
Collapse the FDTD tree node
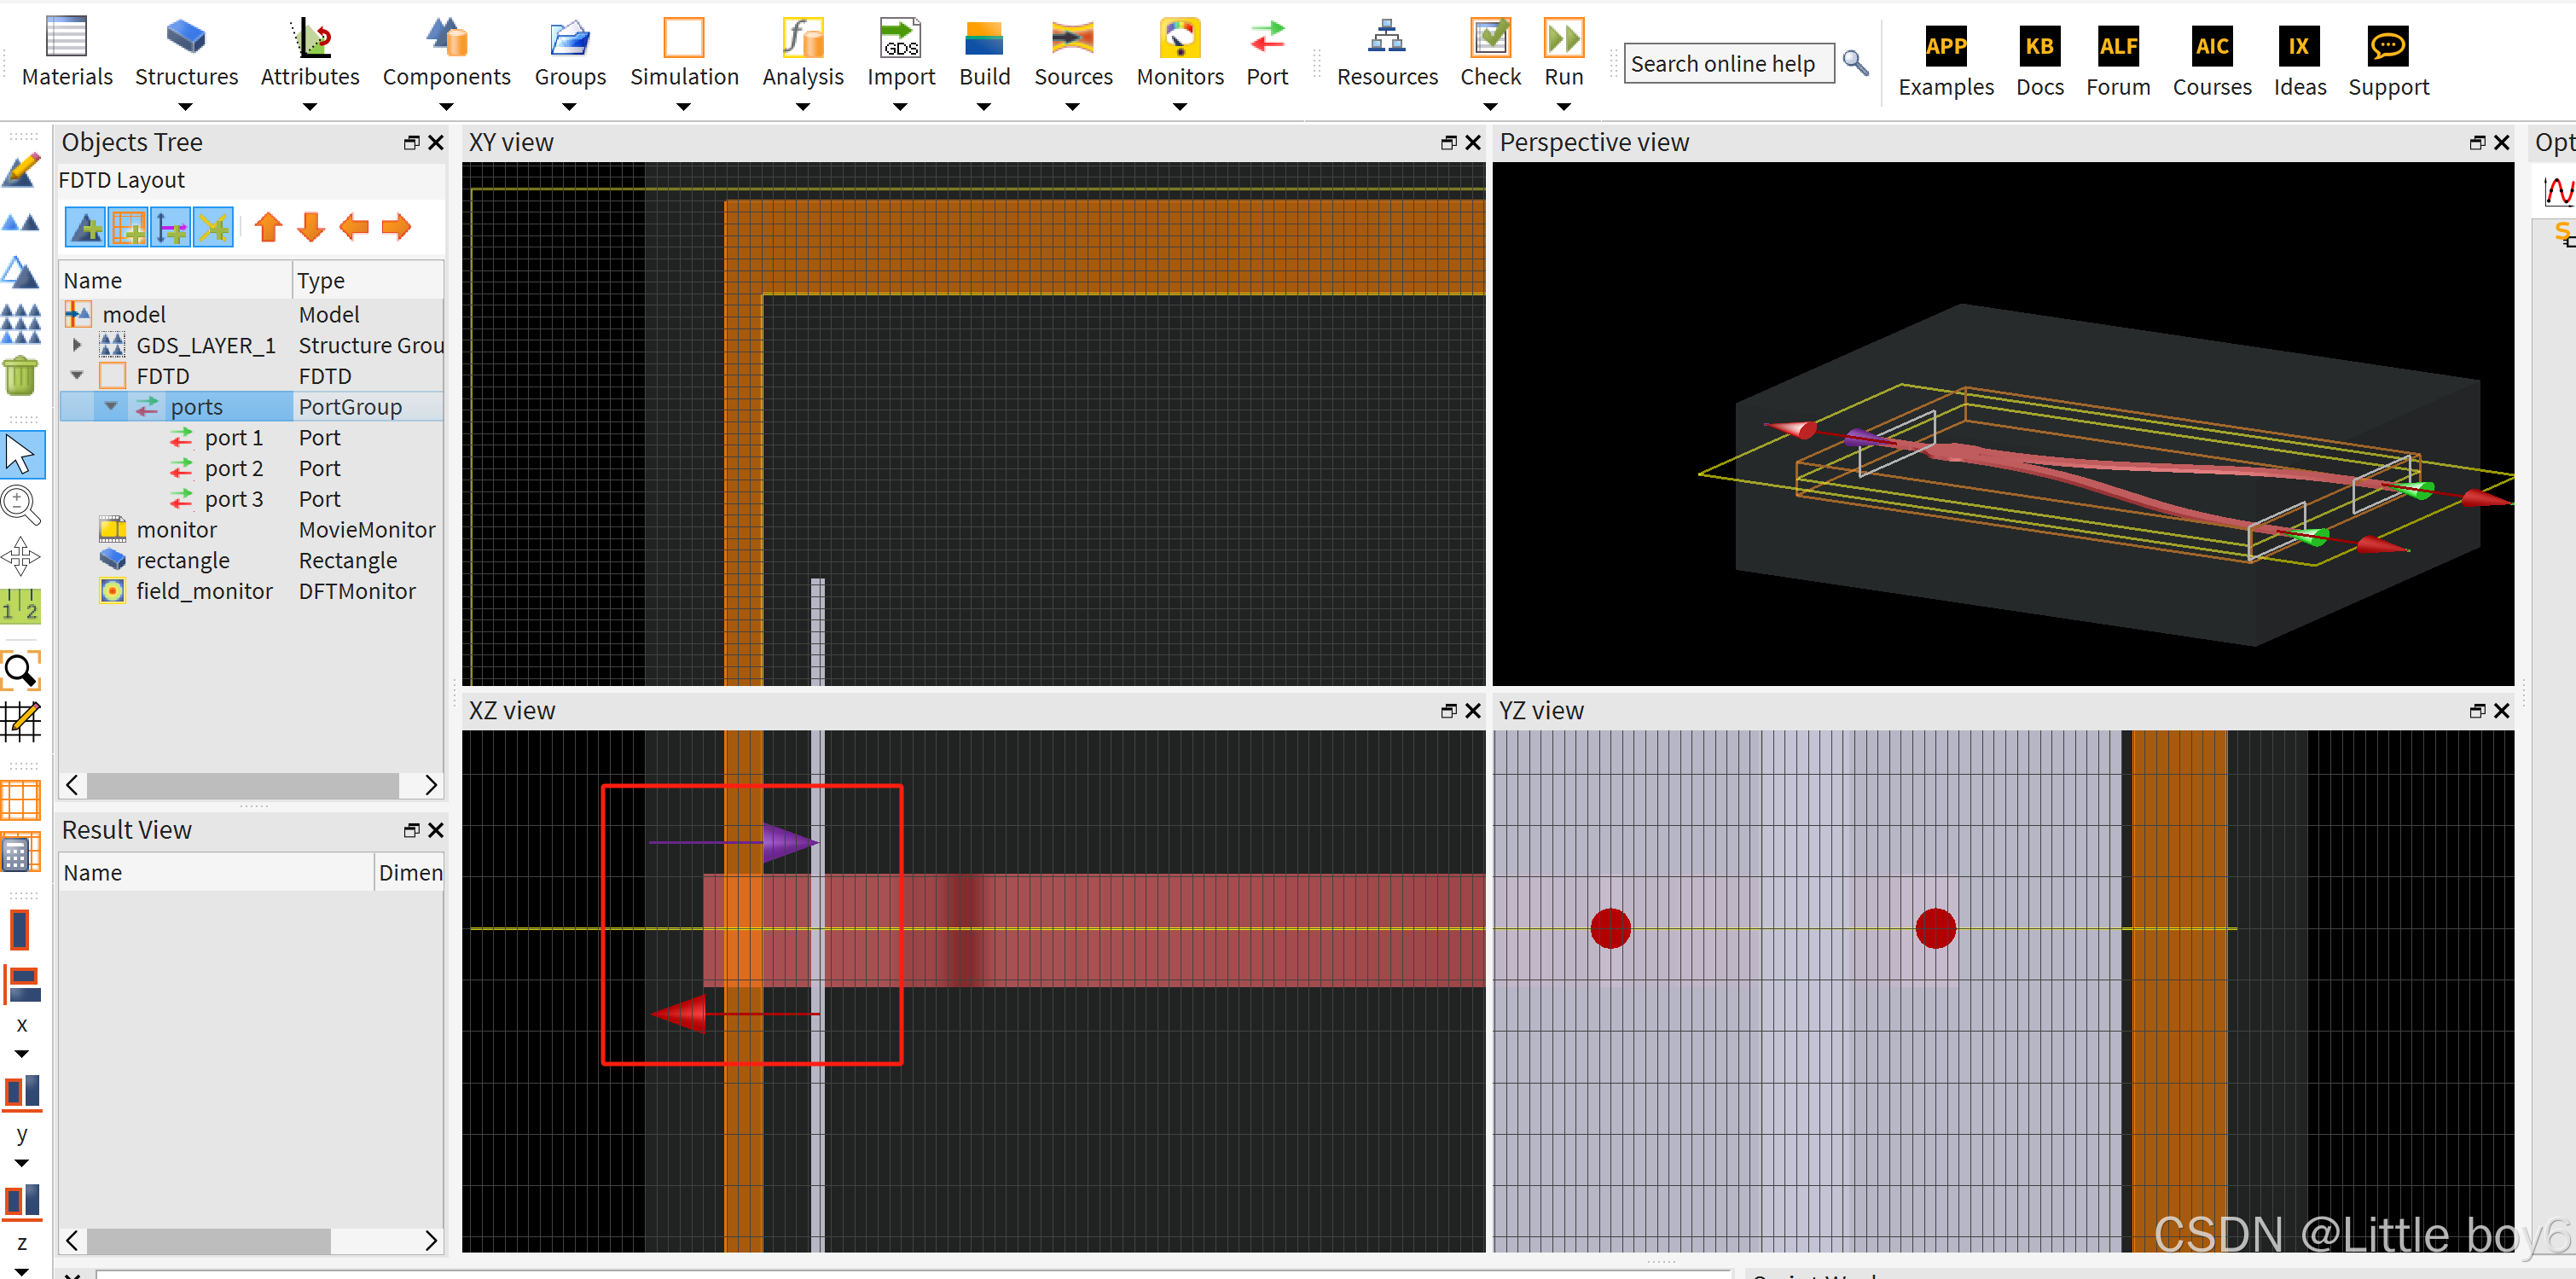(77, 376)
